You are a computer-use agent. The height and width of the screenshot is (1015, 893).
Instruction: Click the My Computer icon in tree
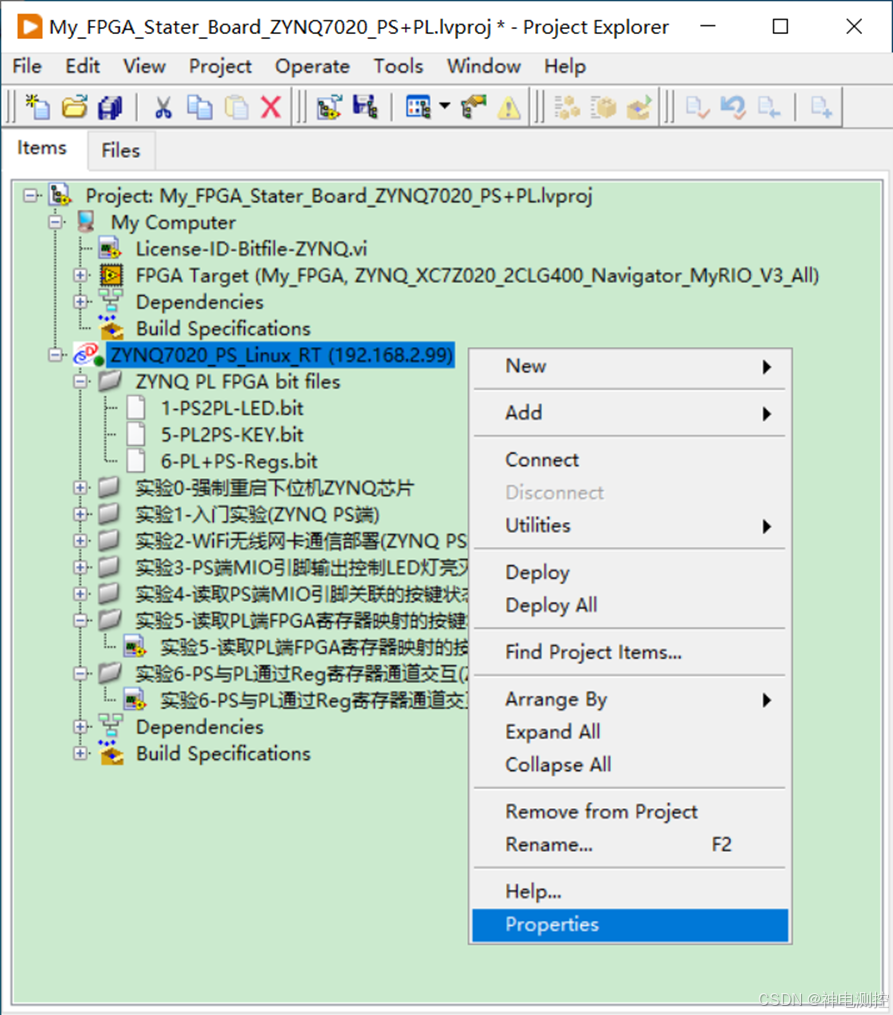85,222
